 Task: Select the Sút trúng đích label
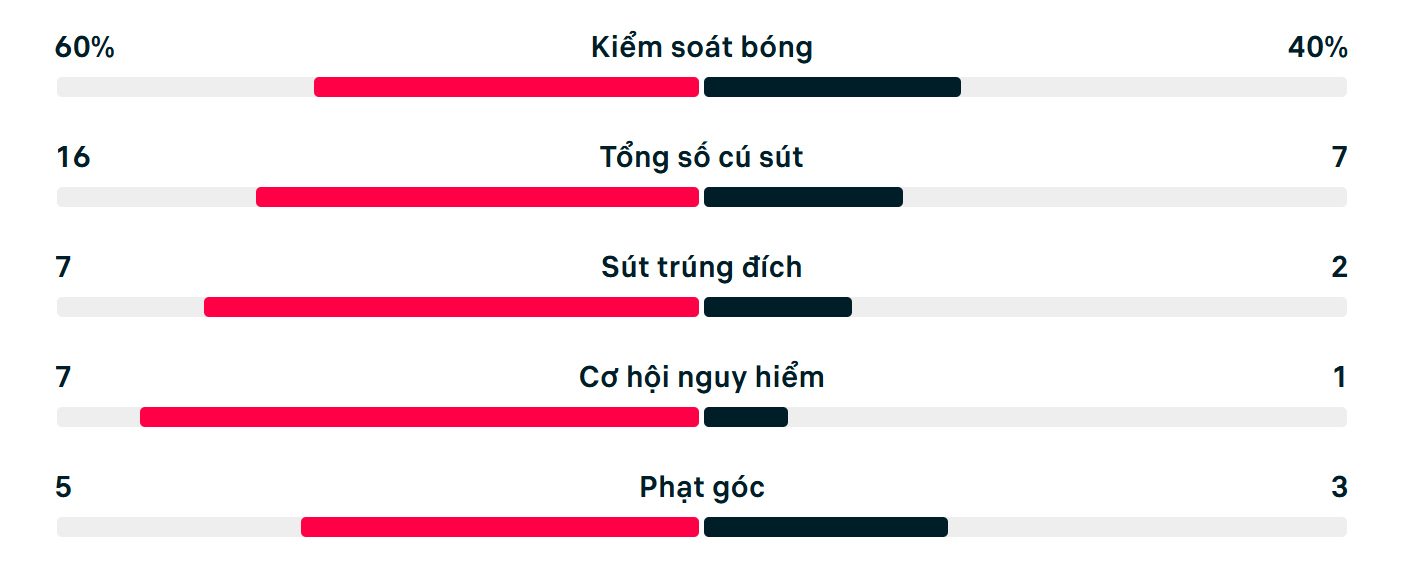click(x=702, y=267)
